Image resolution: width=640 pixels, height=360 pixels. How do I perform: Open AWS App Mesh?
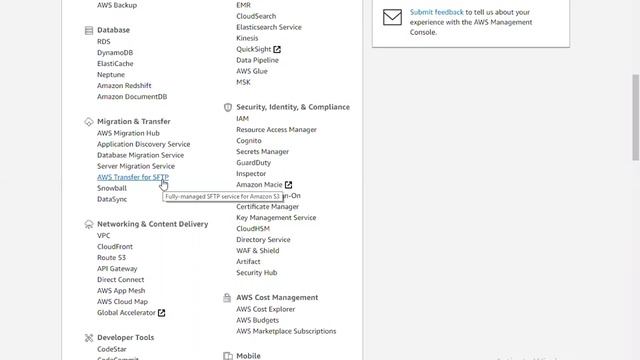(121, 291)
